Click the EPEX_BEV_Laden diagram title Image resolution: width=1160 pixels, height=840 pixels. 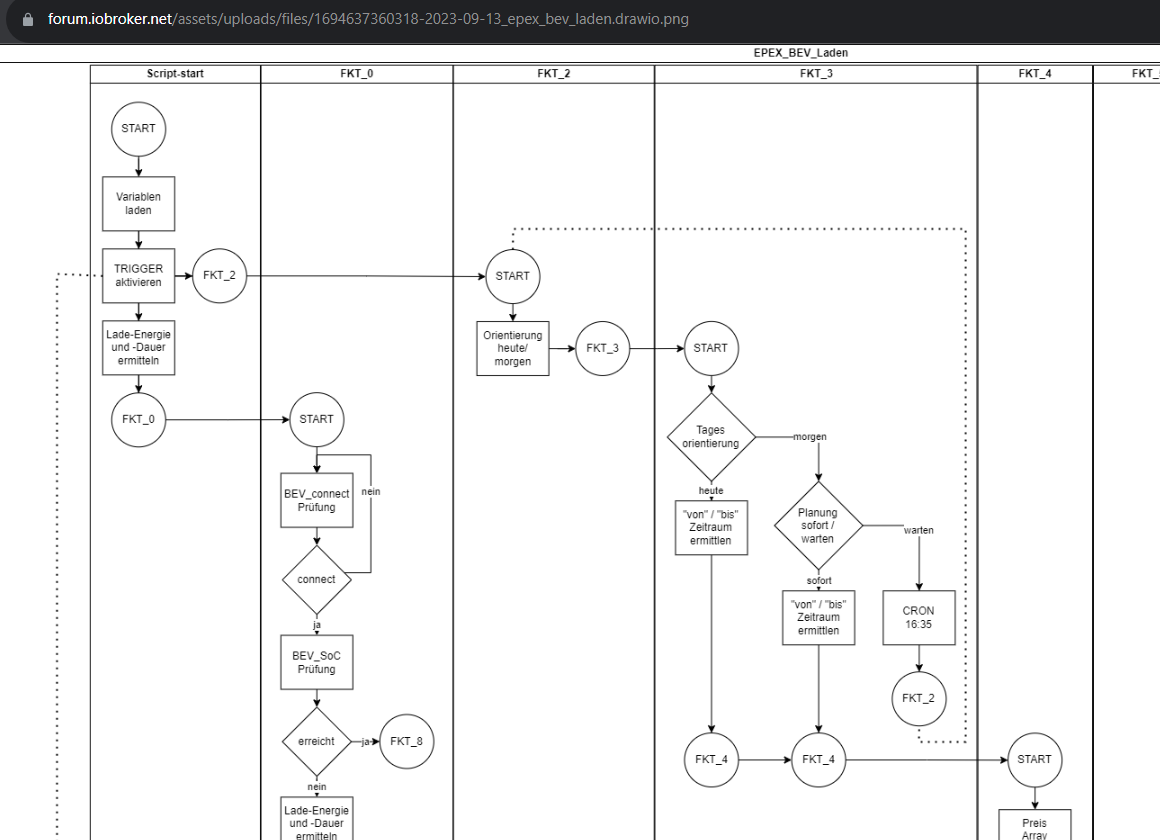click(x=800, y=53)
